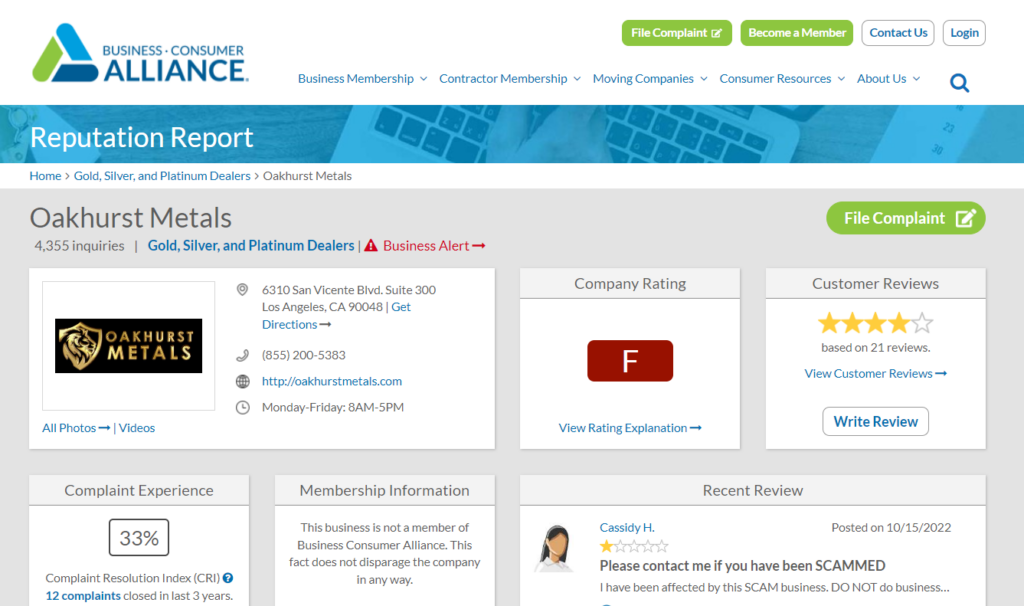Click the Business Alert warning triangle icon
The width and height of the screenshot is (1024, 606).
[x=371, y=246]
